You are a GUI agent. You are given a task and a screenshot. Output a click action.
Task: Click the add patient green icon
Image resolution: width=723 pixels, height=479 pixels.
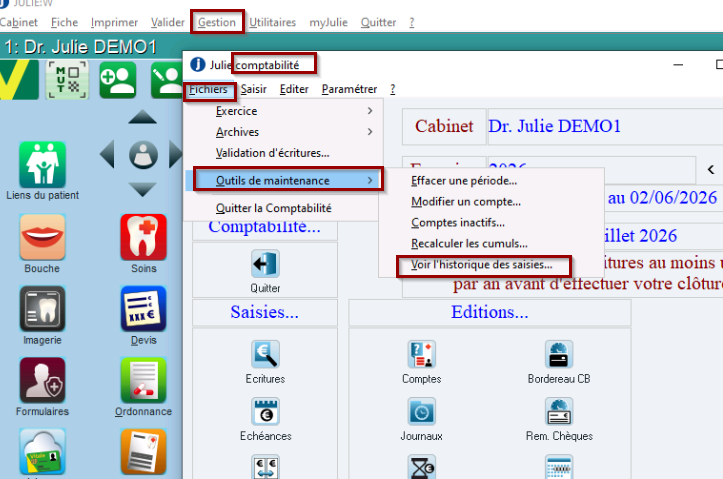click(118, 80)
